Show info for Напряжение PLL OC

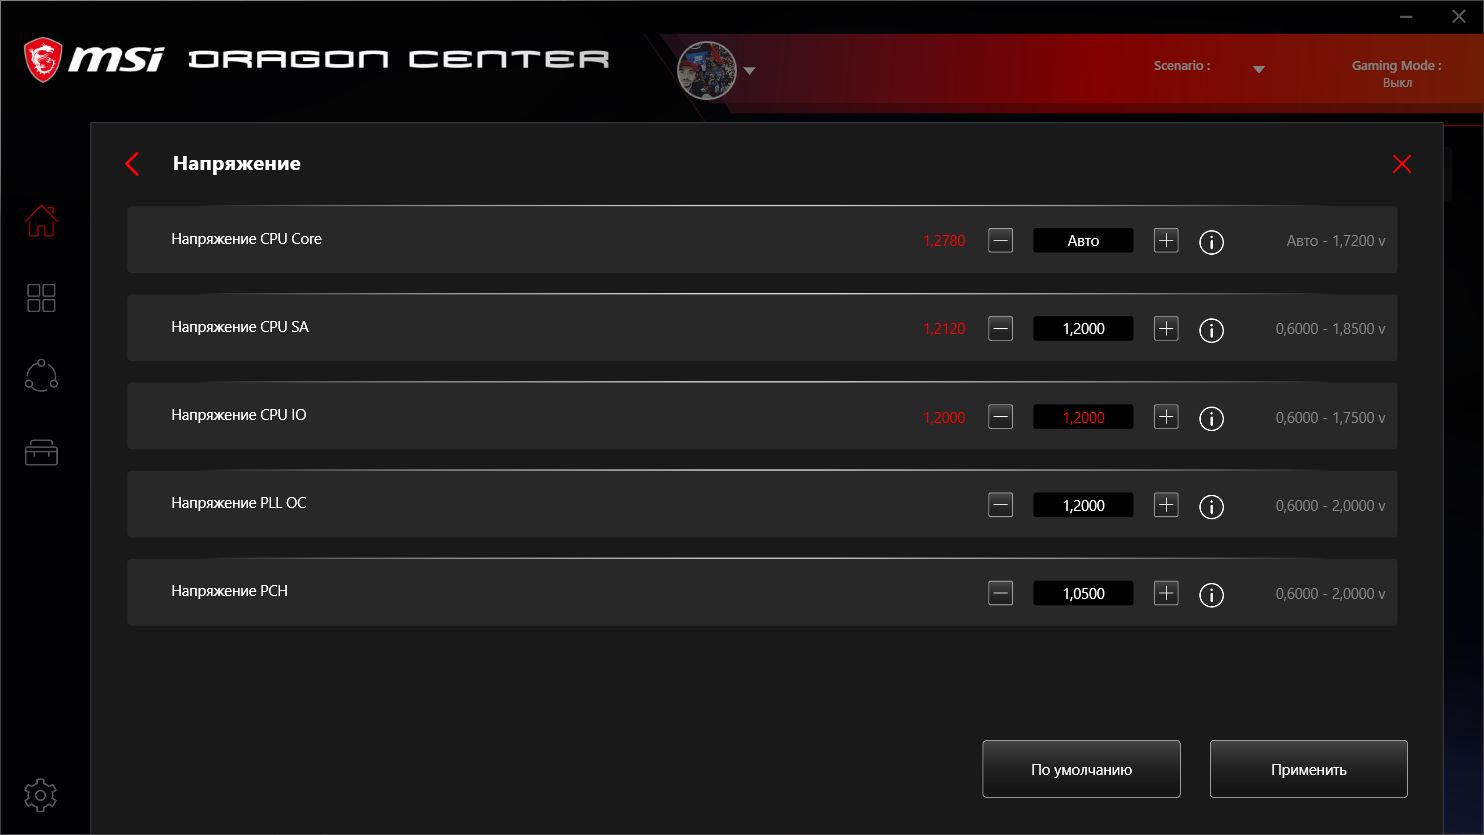pos(1211,507)
